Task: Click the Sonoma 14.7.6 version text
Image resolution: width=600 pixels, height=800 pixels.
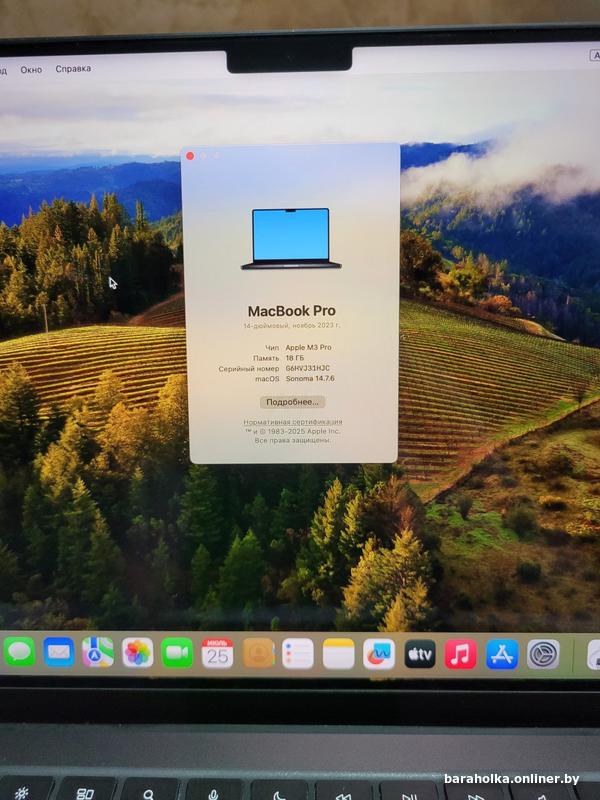Action: pos(310,379)
